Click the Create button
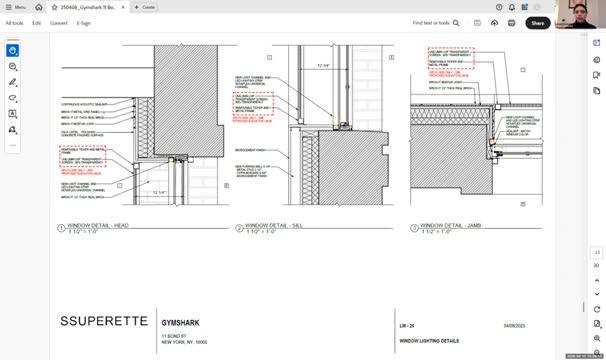606x360 pixels. point(144,7)
